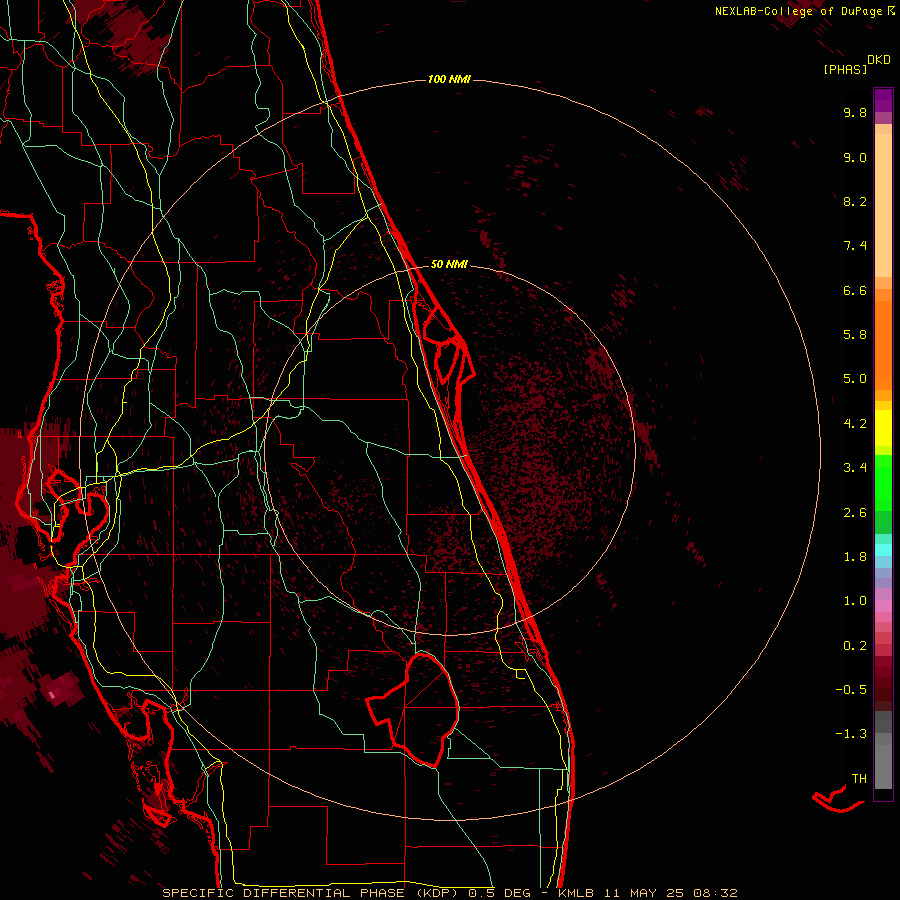The width and height of the screenshot is (900, 900).
Task: Click the 8.2 value on the color scale
Action: [x=855, y=201]
